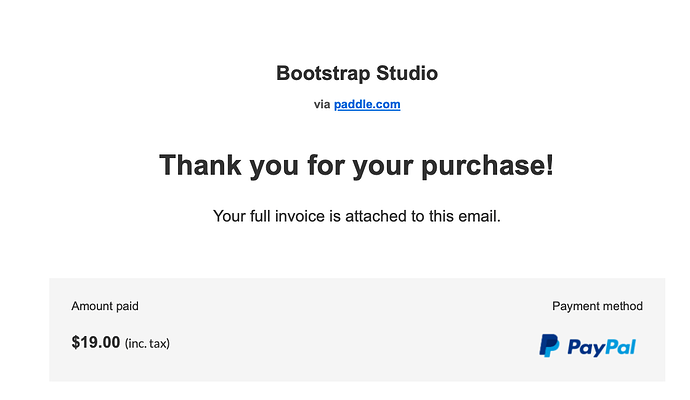This screenshot has width=690, height=400.
Task: Click the 'via' text before paddle.com
Action: point(321,104)
